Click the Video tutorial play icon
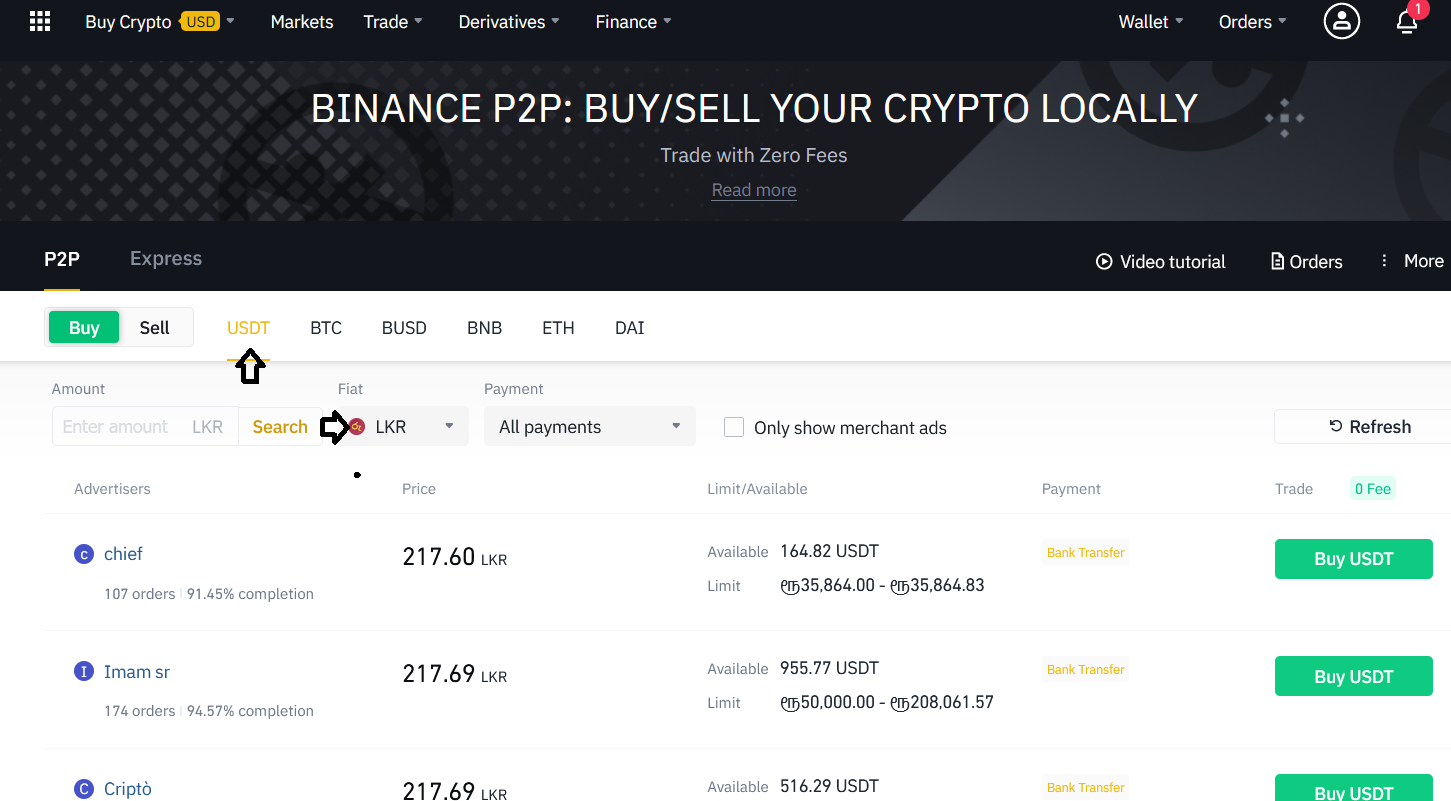Image resolution: width=1451 pixels, height=801 pixels. [x=1104, y=261]
